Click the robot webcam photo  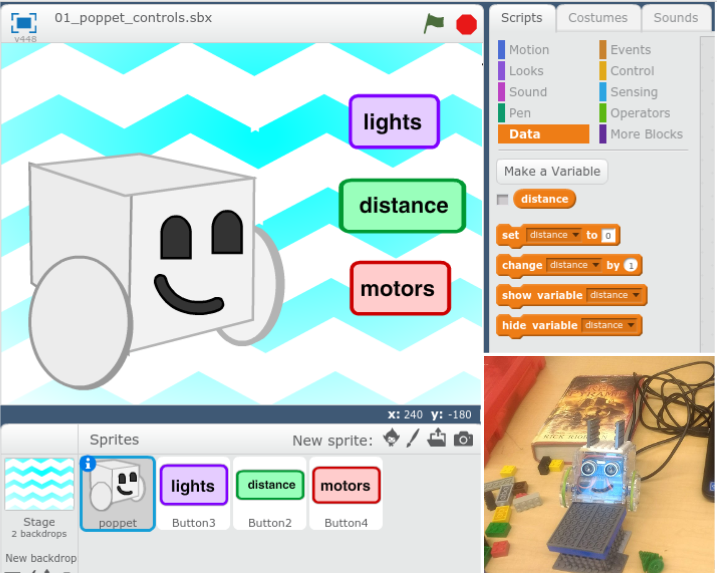(x=599, y=465)
